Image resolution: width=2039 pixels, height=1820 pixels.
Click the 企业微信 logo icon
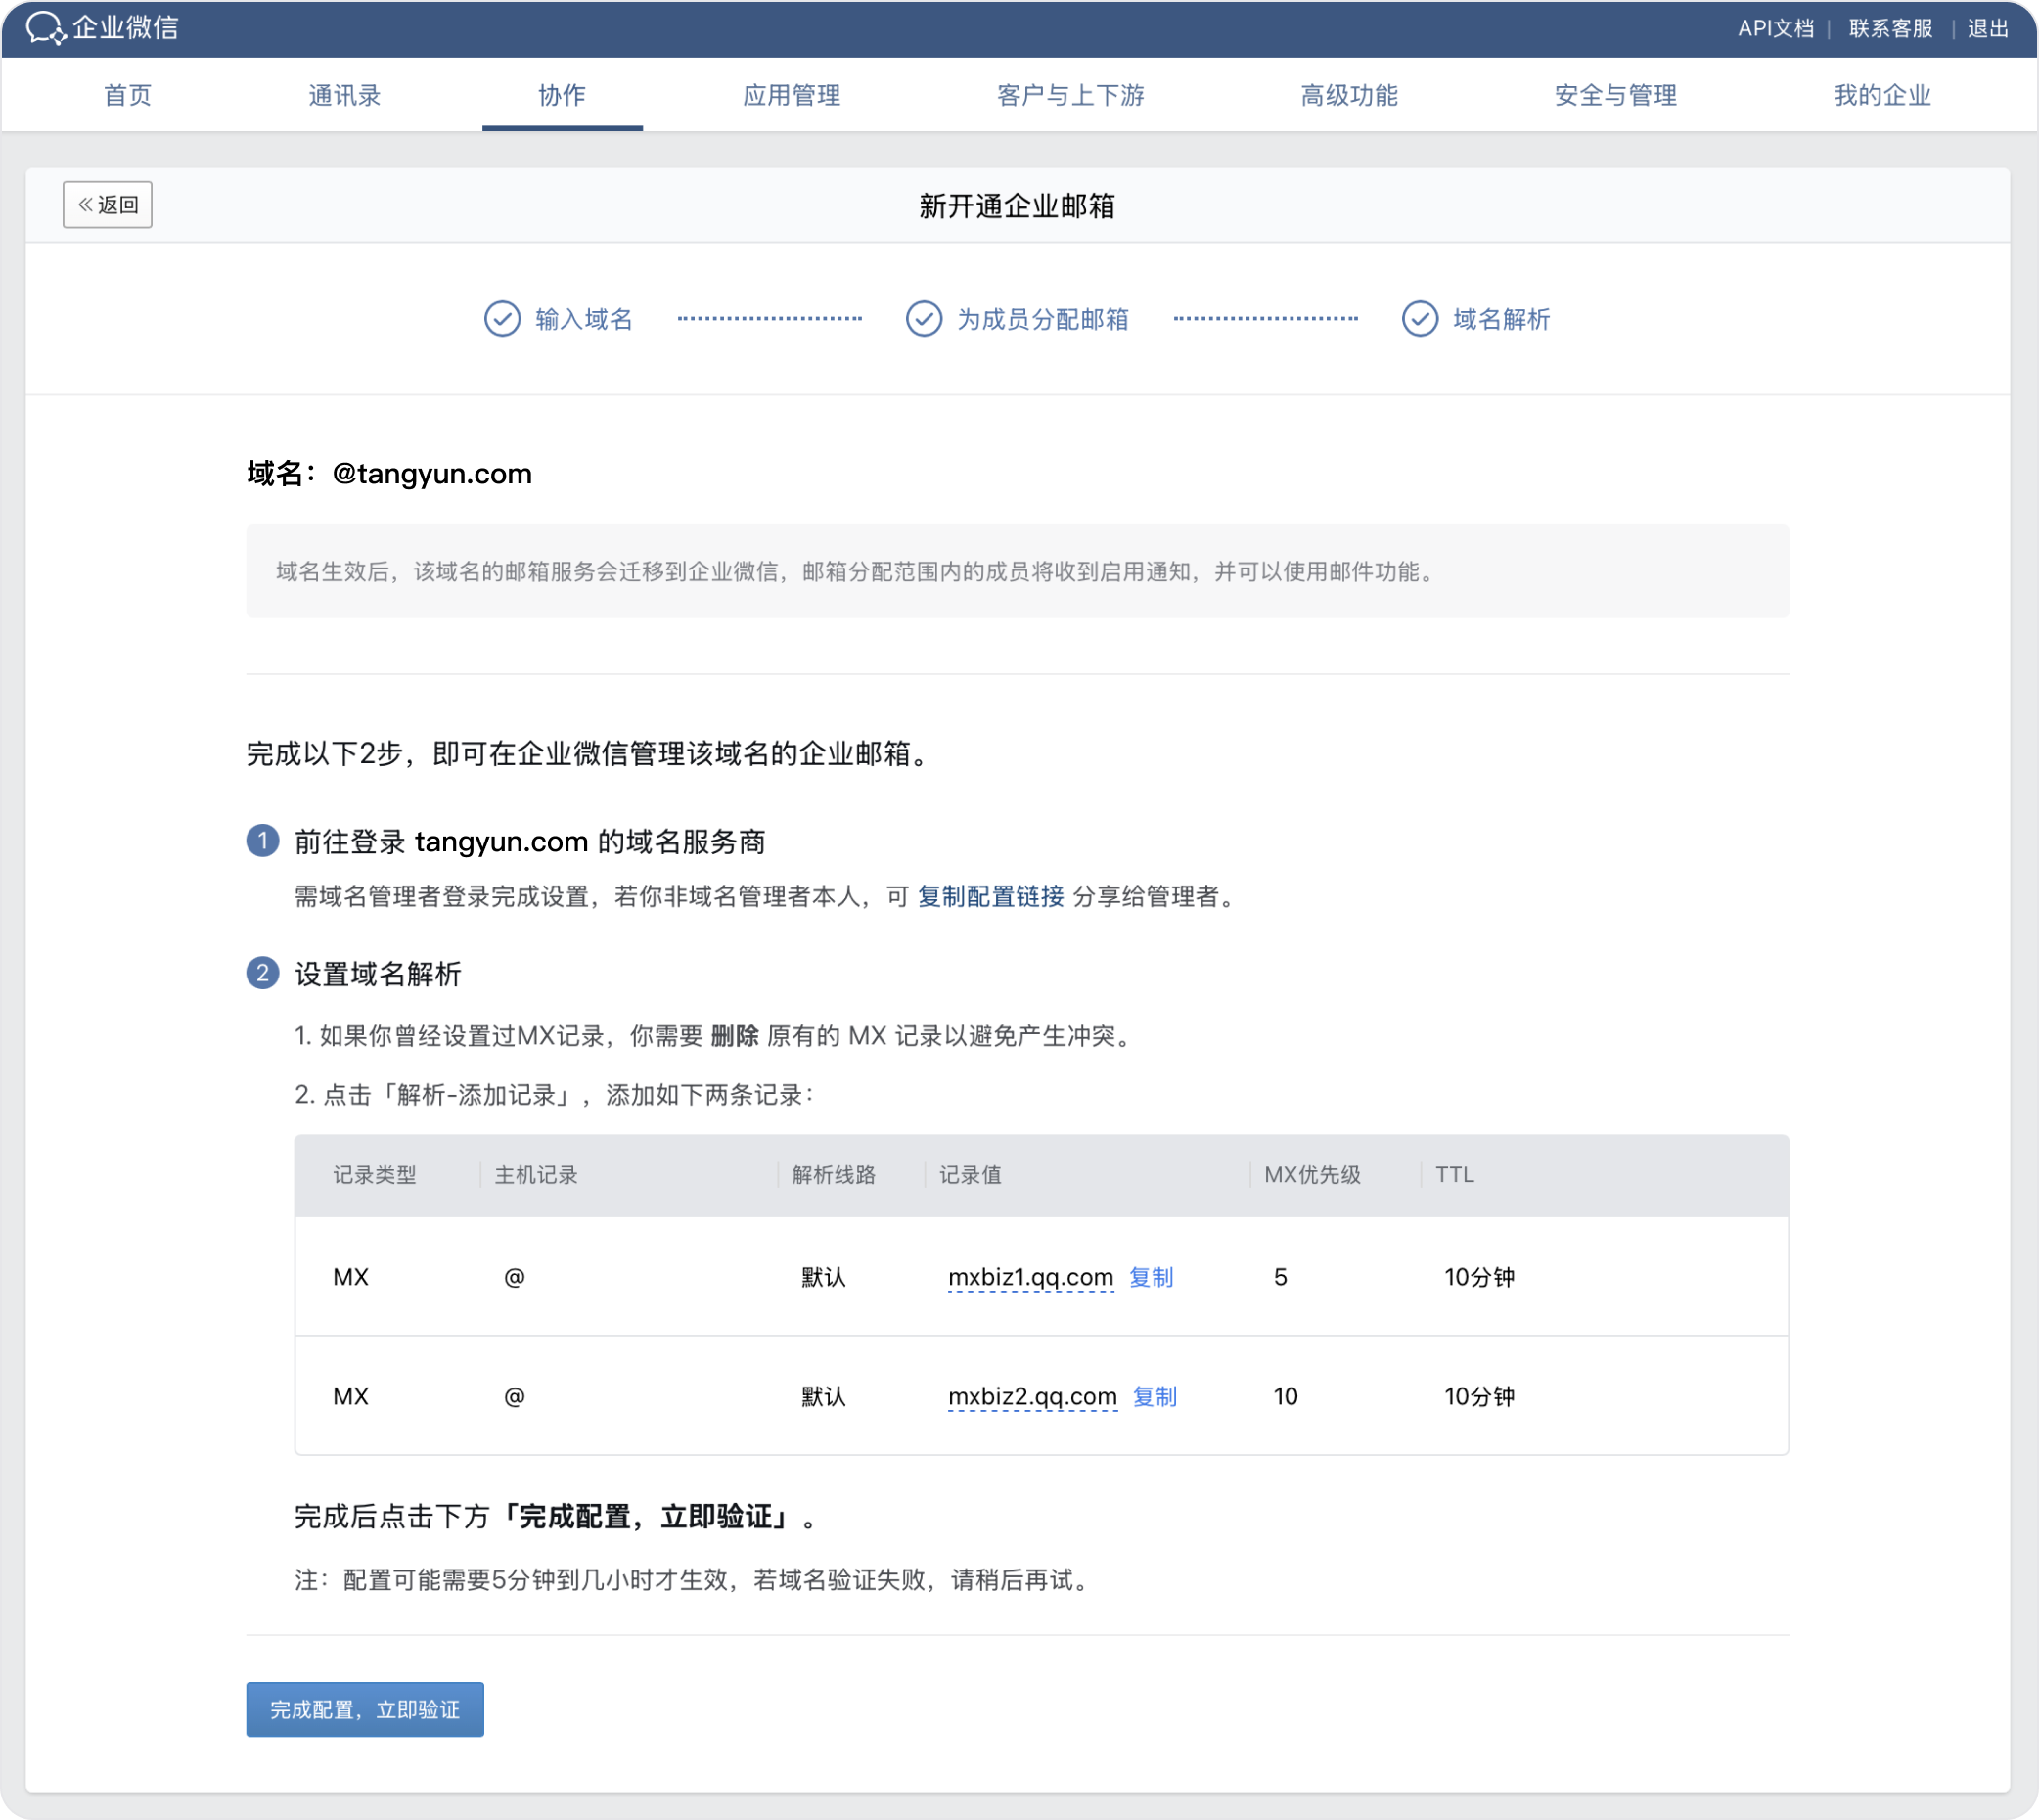click(45, 28)
